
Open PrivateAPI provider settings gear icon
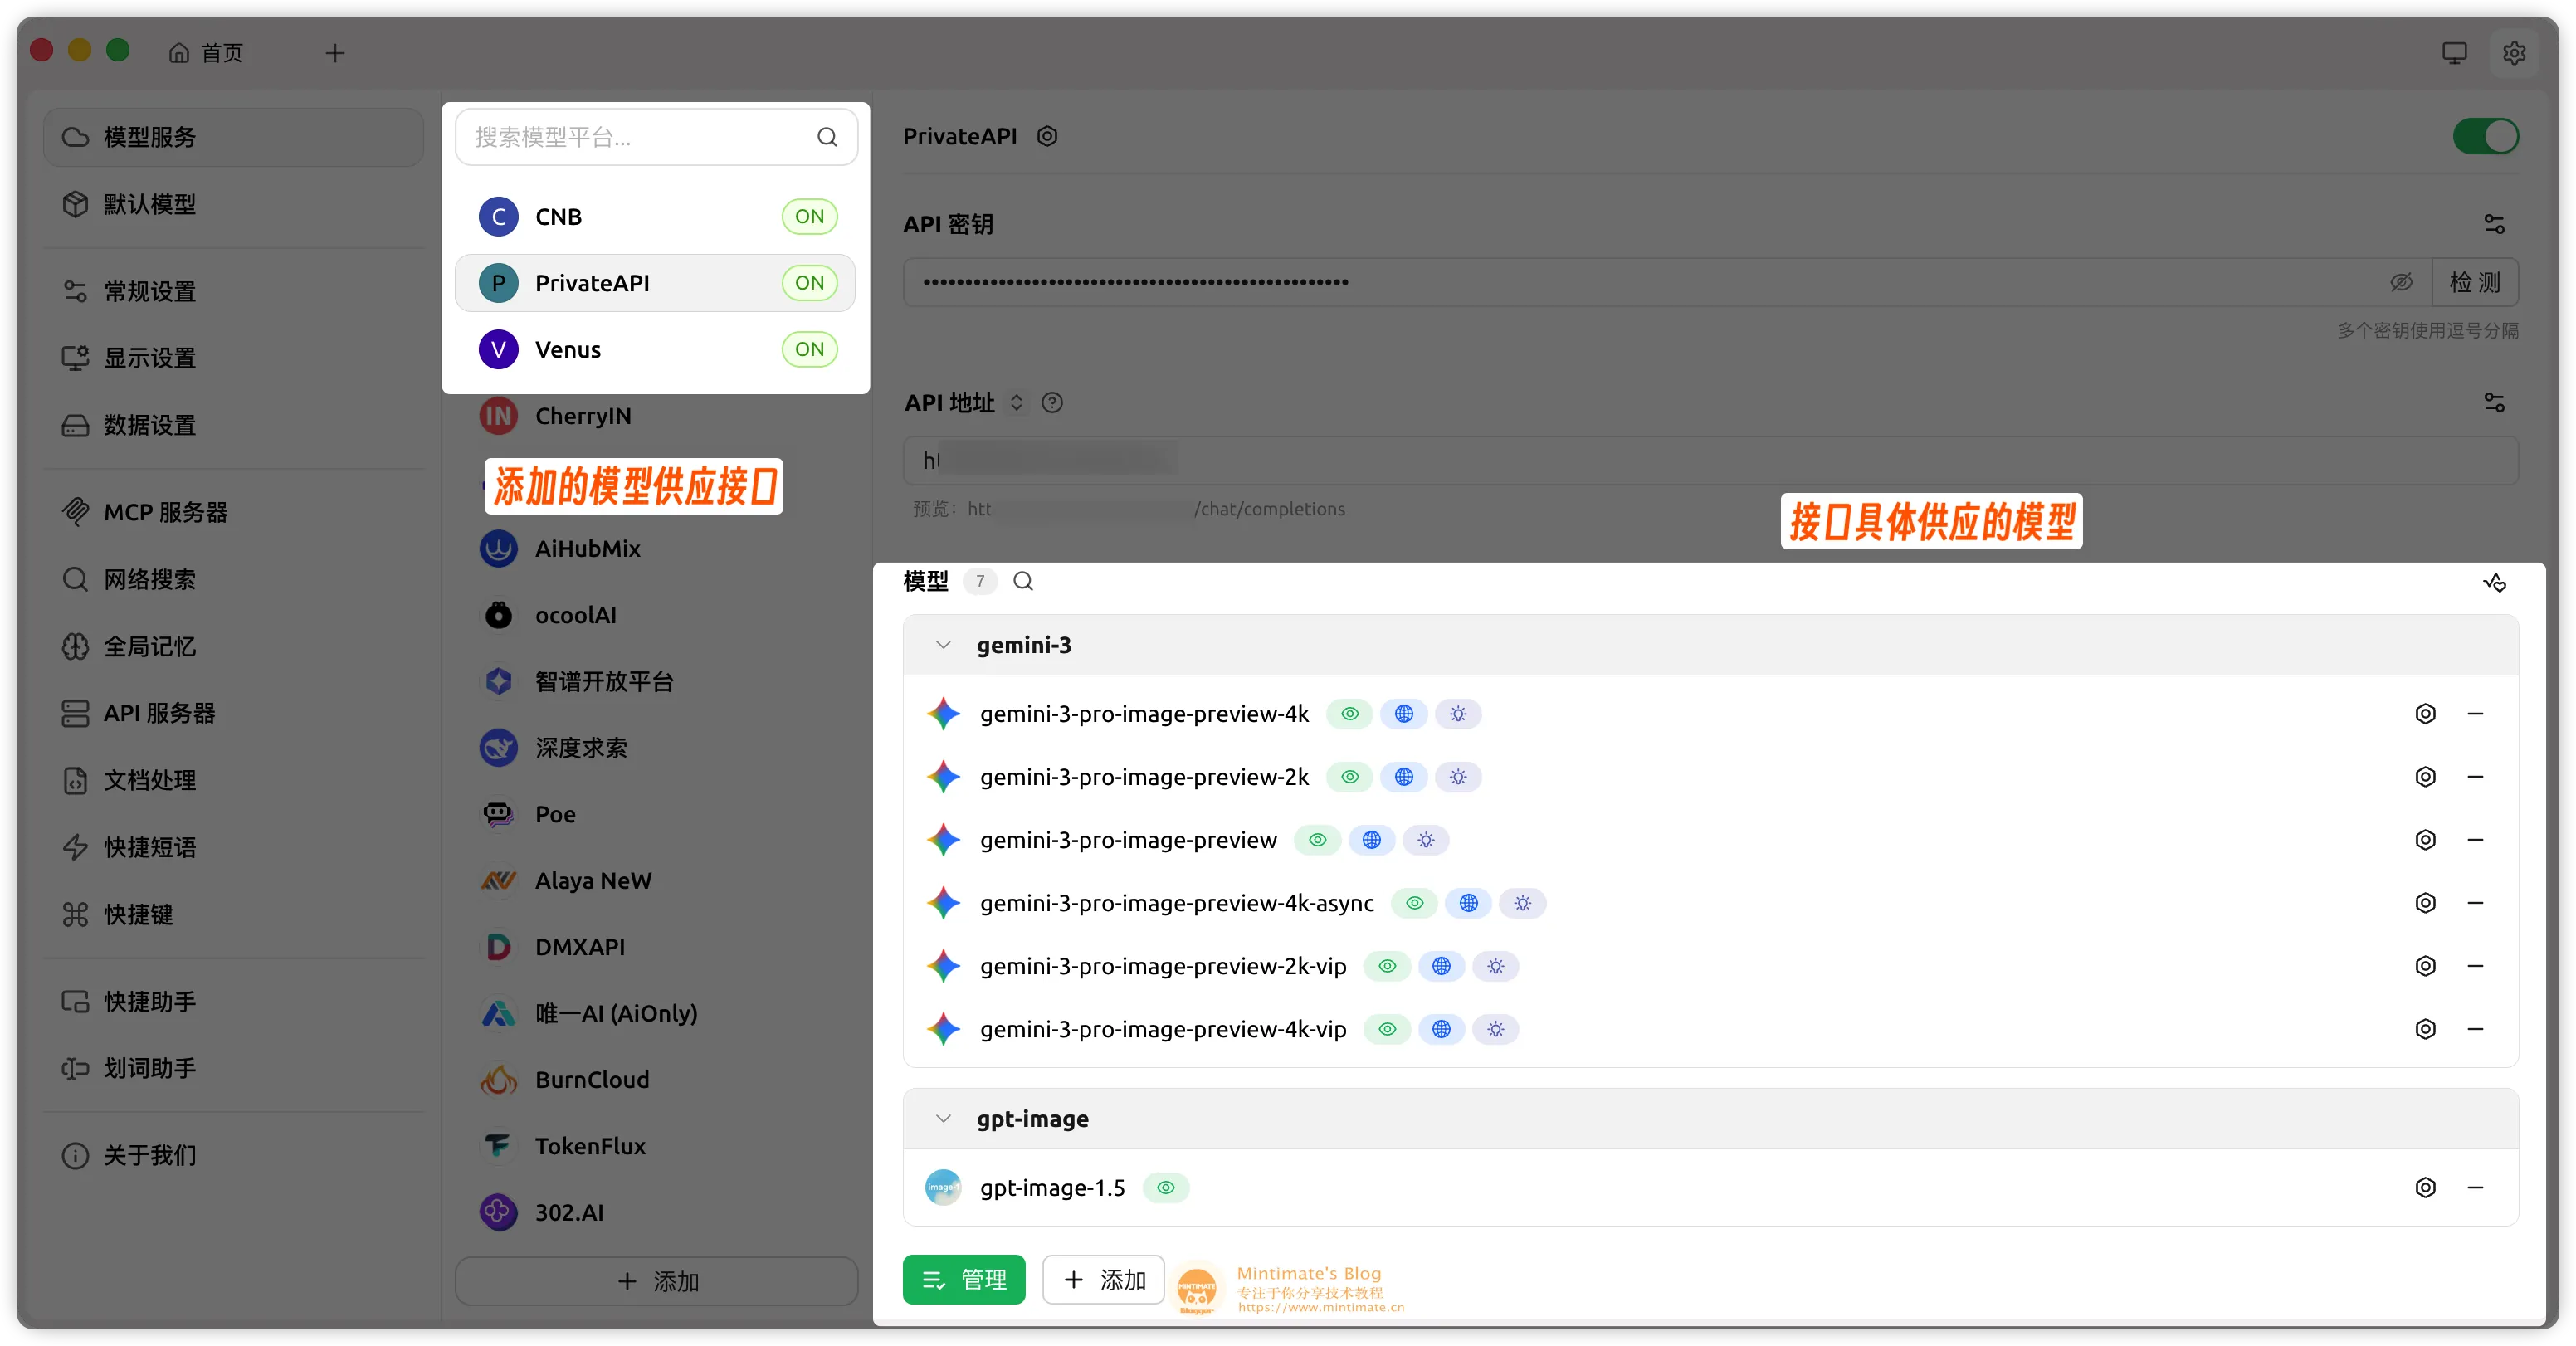point(1047,137)
